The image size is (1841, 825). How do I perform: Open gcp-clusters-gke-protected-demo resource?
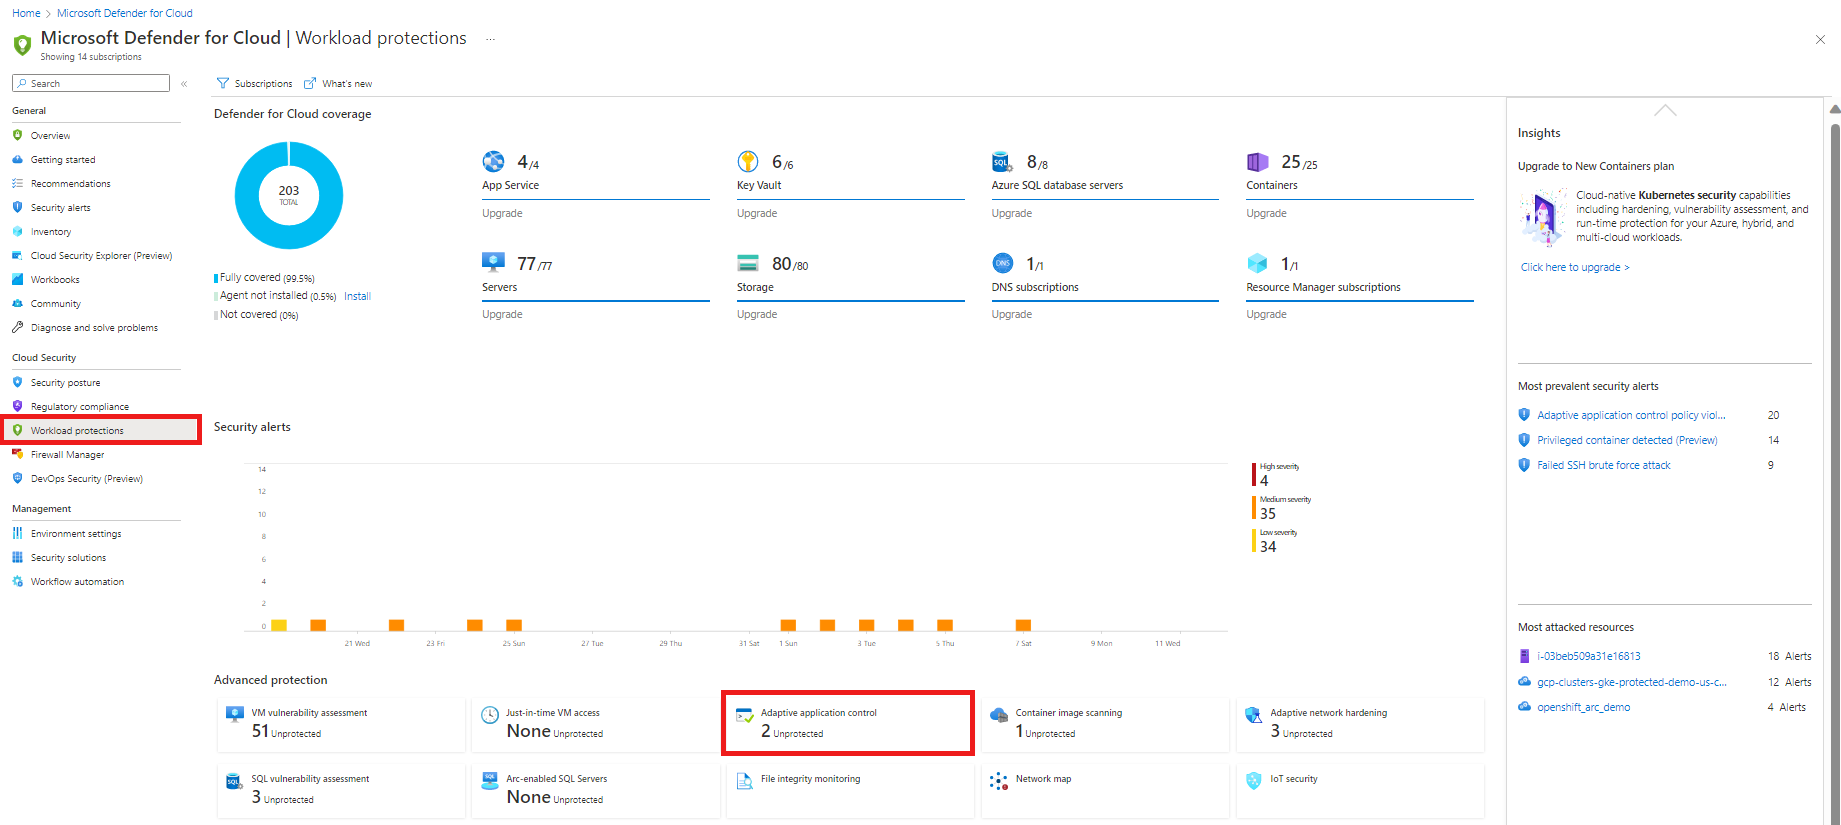coord(1632,683)
